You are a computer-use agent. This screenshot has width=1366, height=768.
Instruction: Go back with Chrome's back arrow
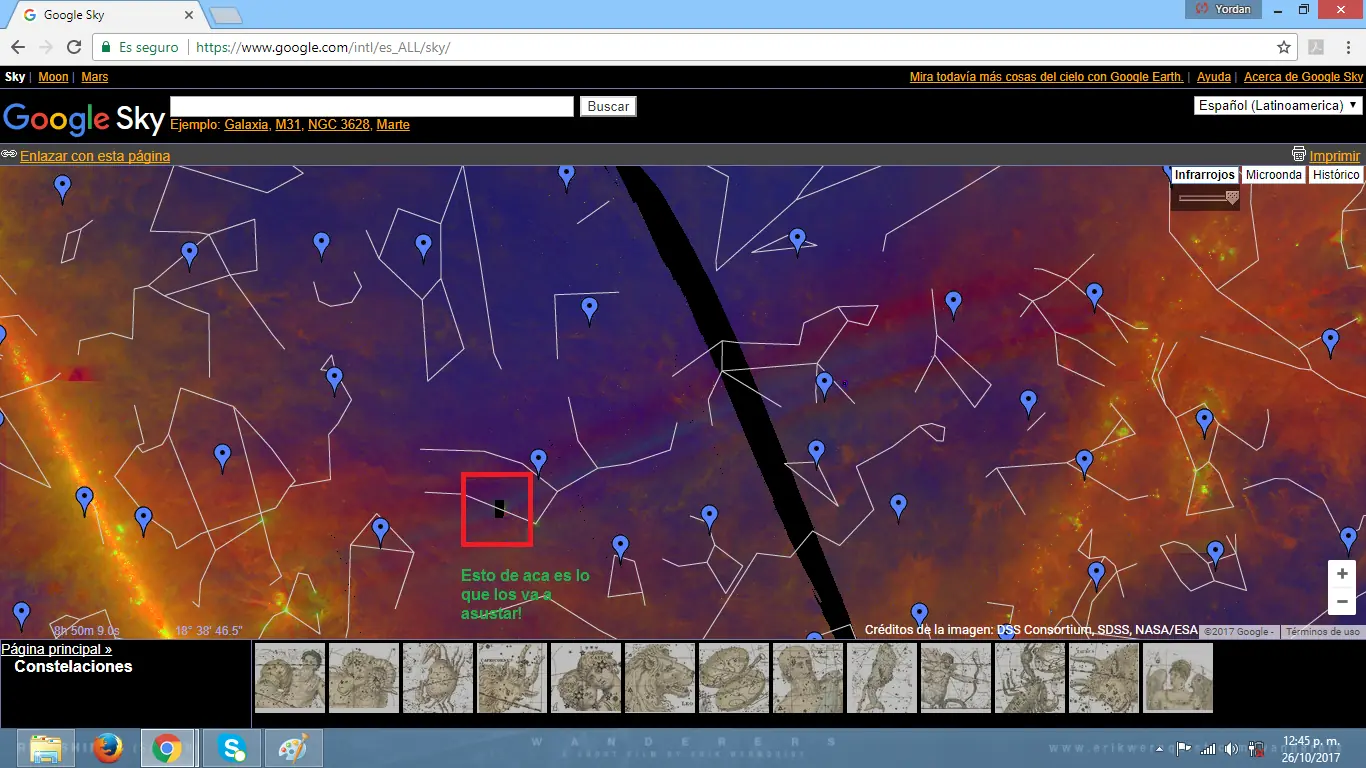pos(18,47)
